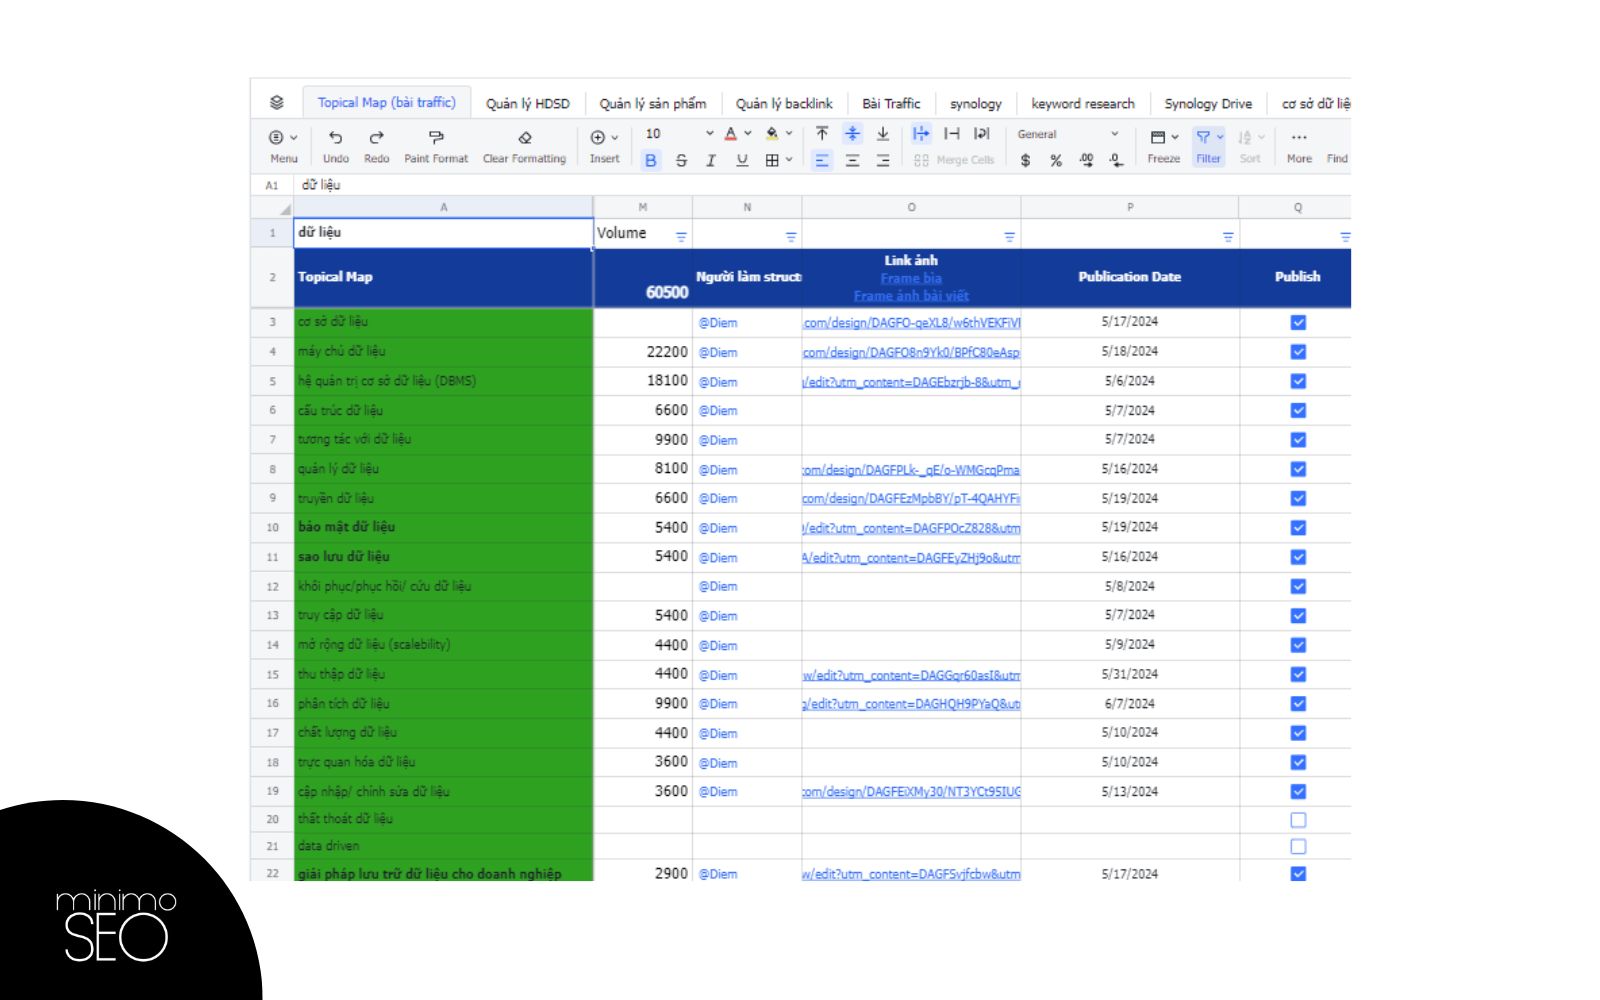Select the text wrap icon
Screen dimensions: 1600x1000
(982, 133)
